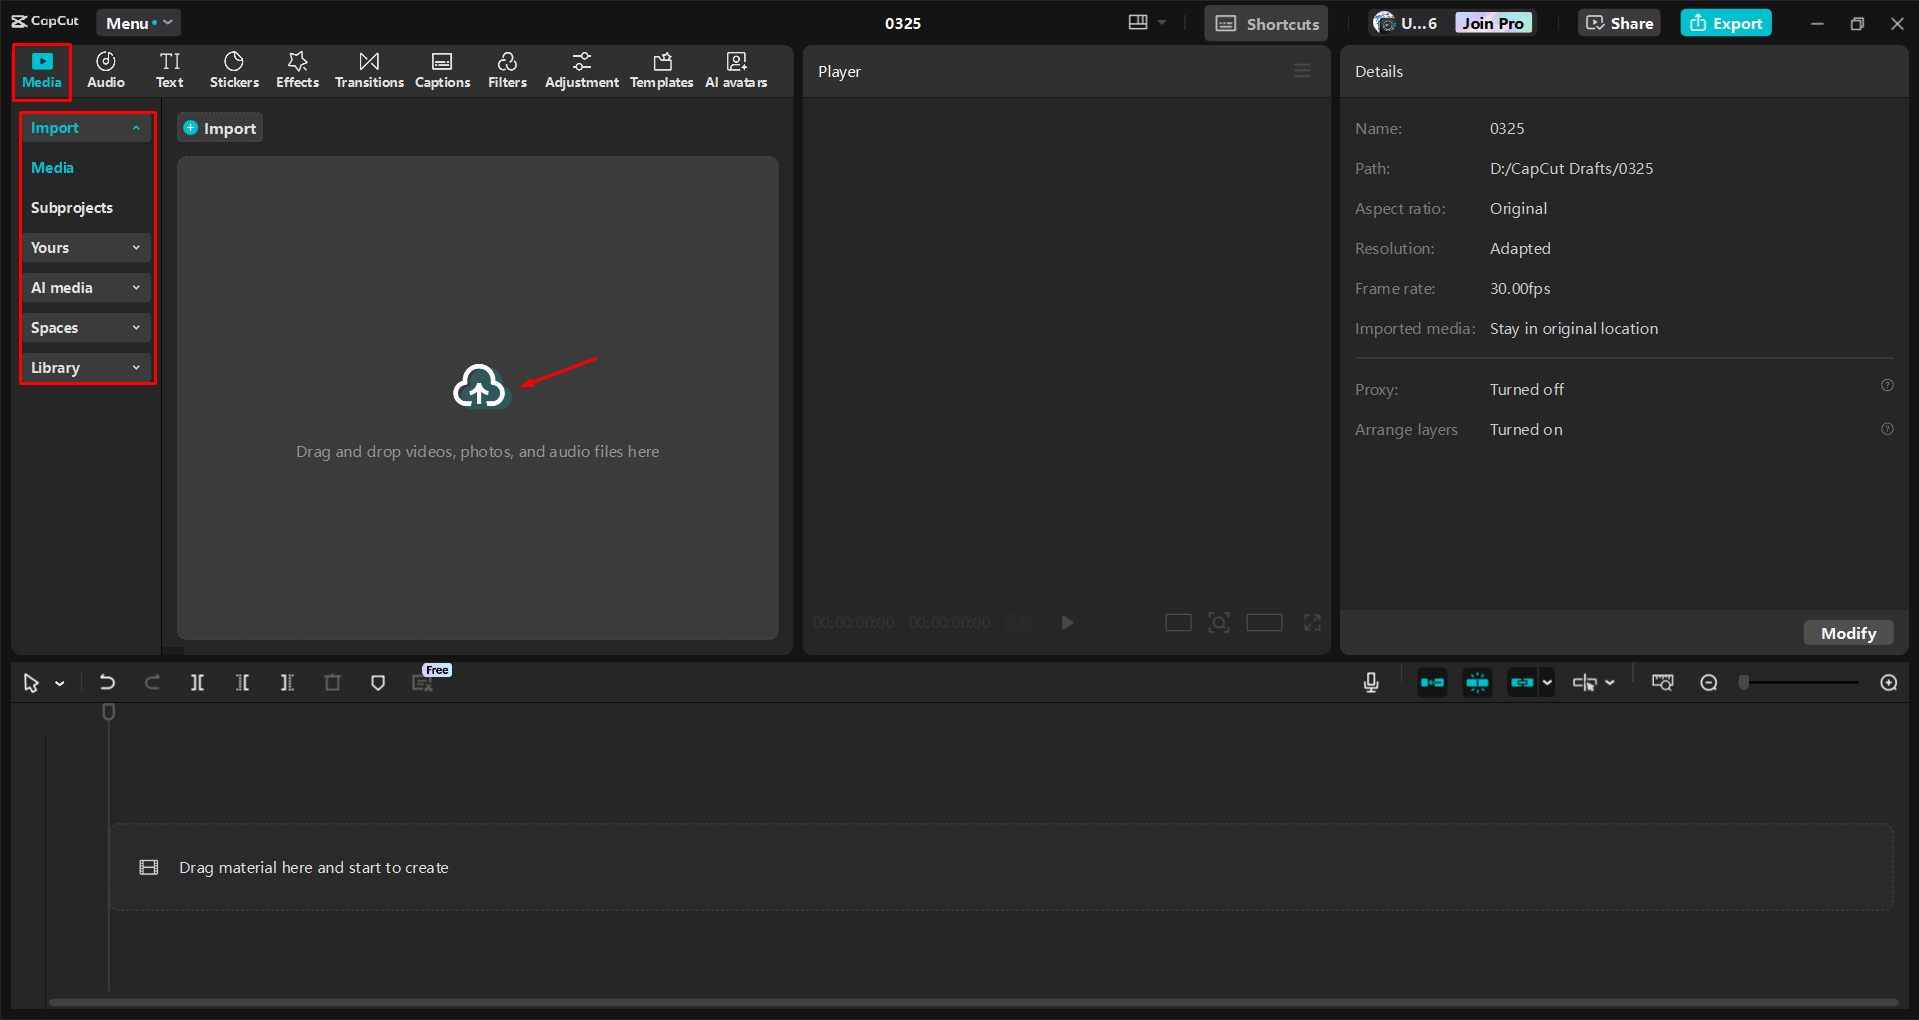Expand the Yours section in the sidebar

pyautogui.click(x=85, y=247)
